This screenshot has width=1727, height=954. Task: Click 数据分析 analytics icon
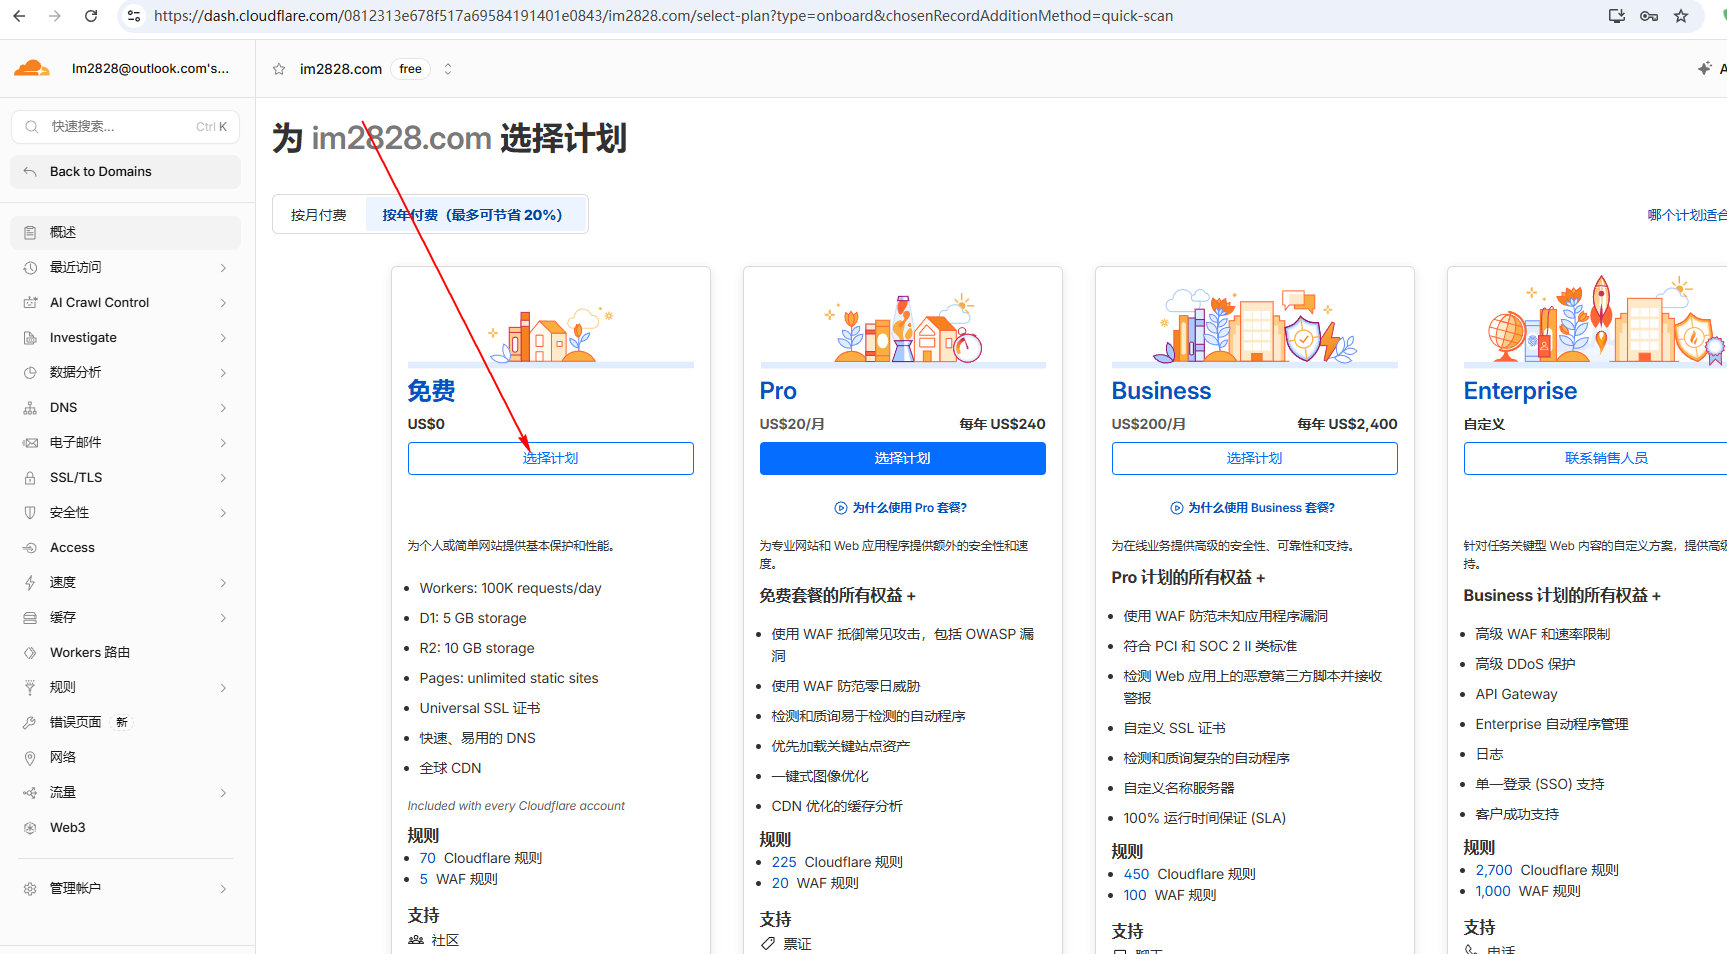(30, 372)
